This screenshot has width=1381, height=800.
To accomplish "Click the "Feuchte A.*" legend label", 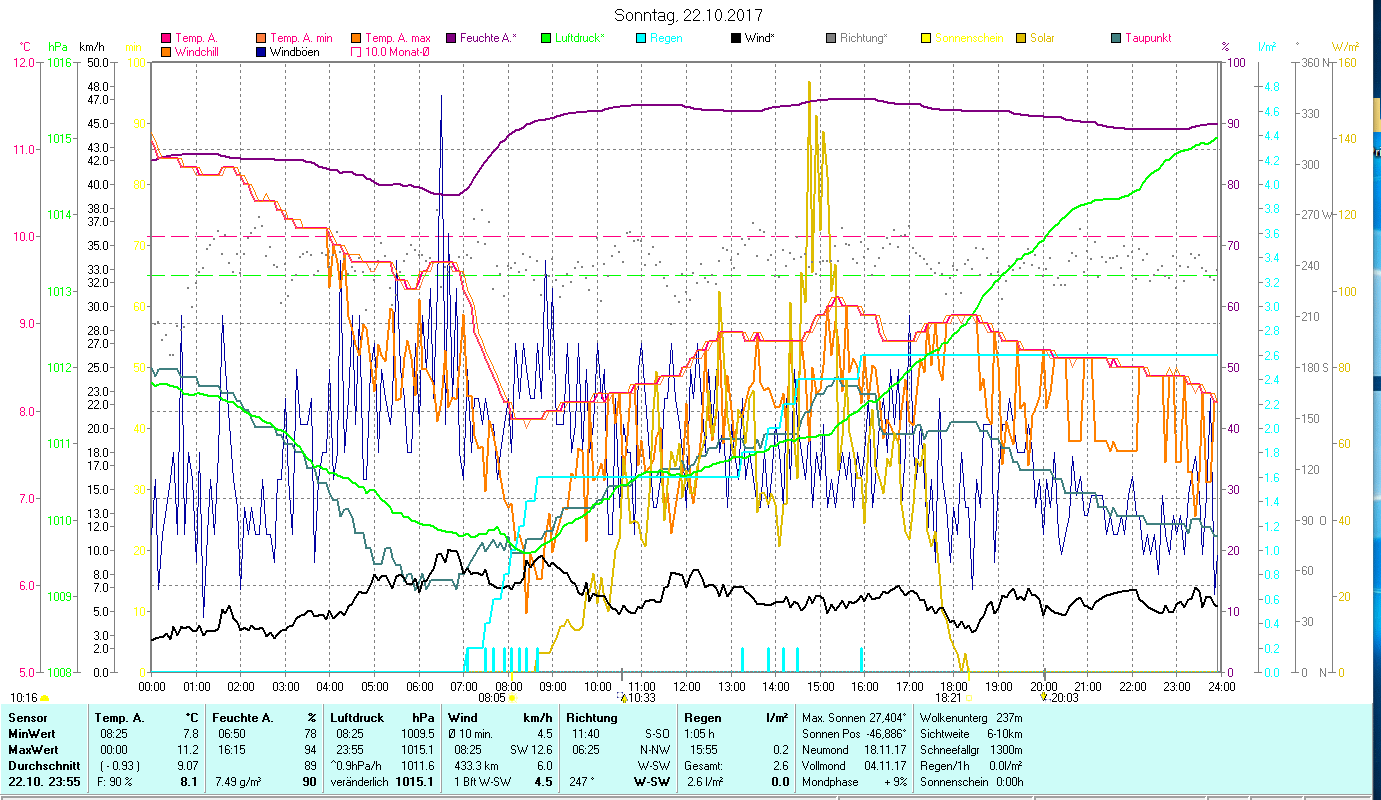I will coord(489,38).
